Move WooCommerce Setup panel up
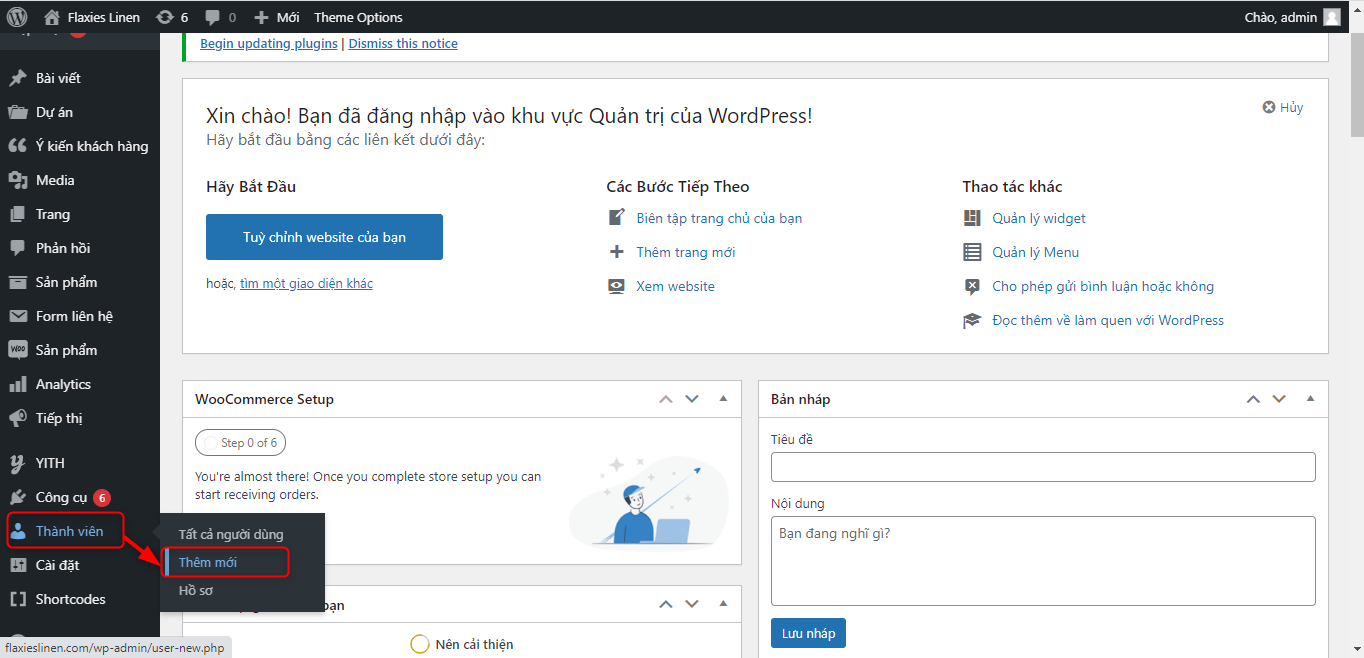1364x658 pixels. pyautogui.click(x=666, y=399)
